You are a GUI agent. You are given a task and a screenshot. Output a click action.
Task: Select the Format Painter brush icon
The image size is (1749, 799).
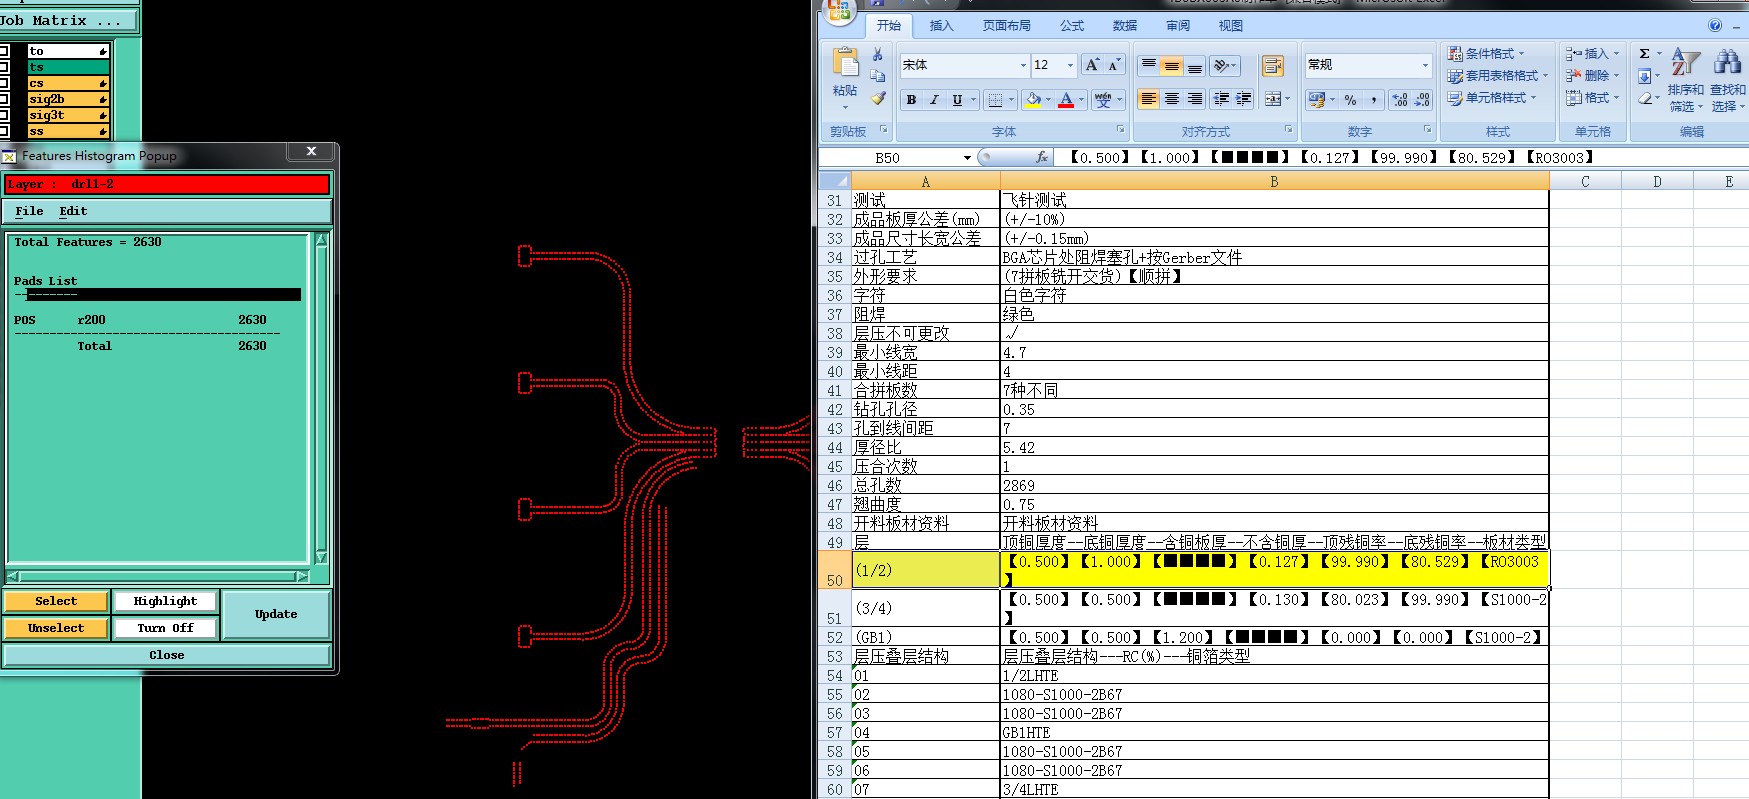point(877,98)
